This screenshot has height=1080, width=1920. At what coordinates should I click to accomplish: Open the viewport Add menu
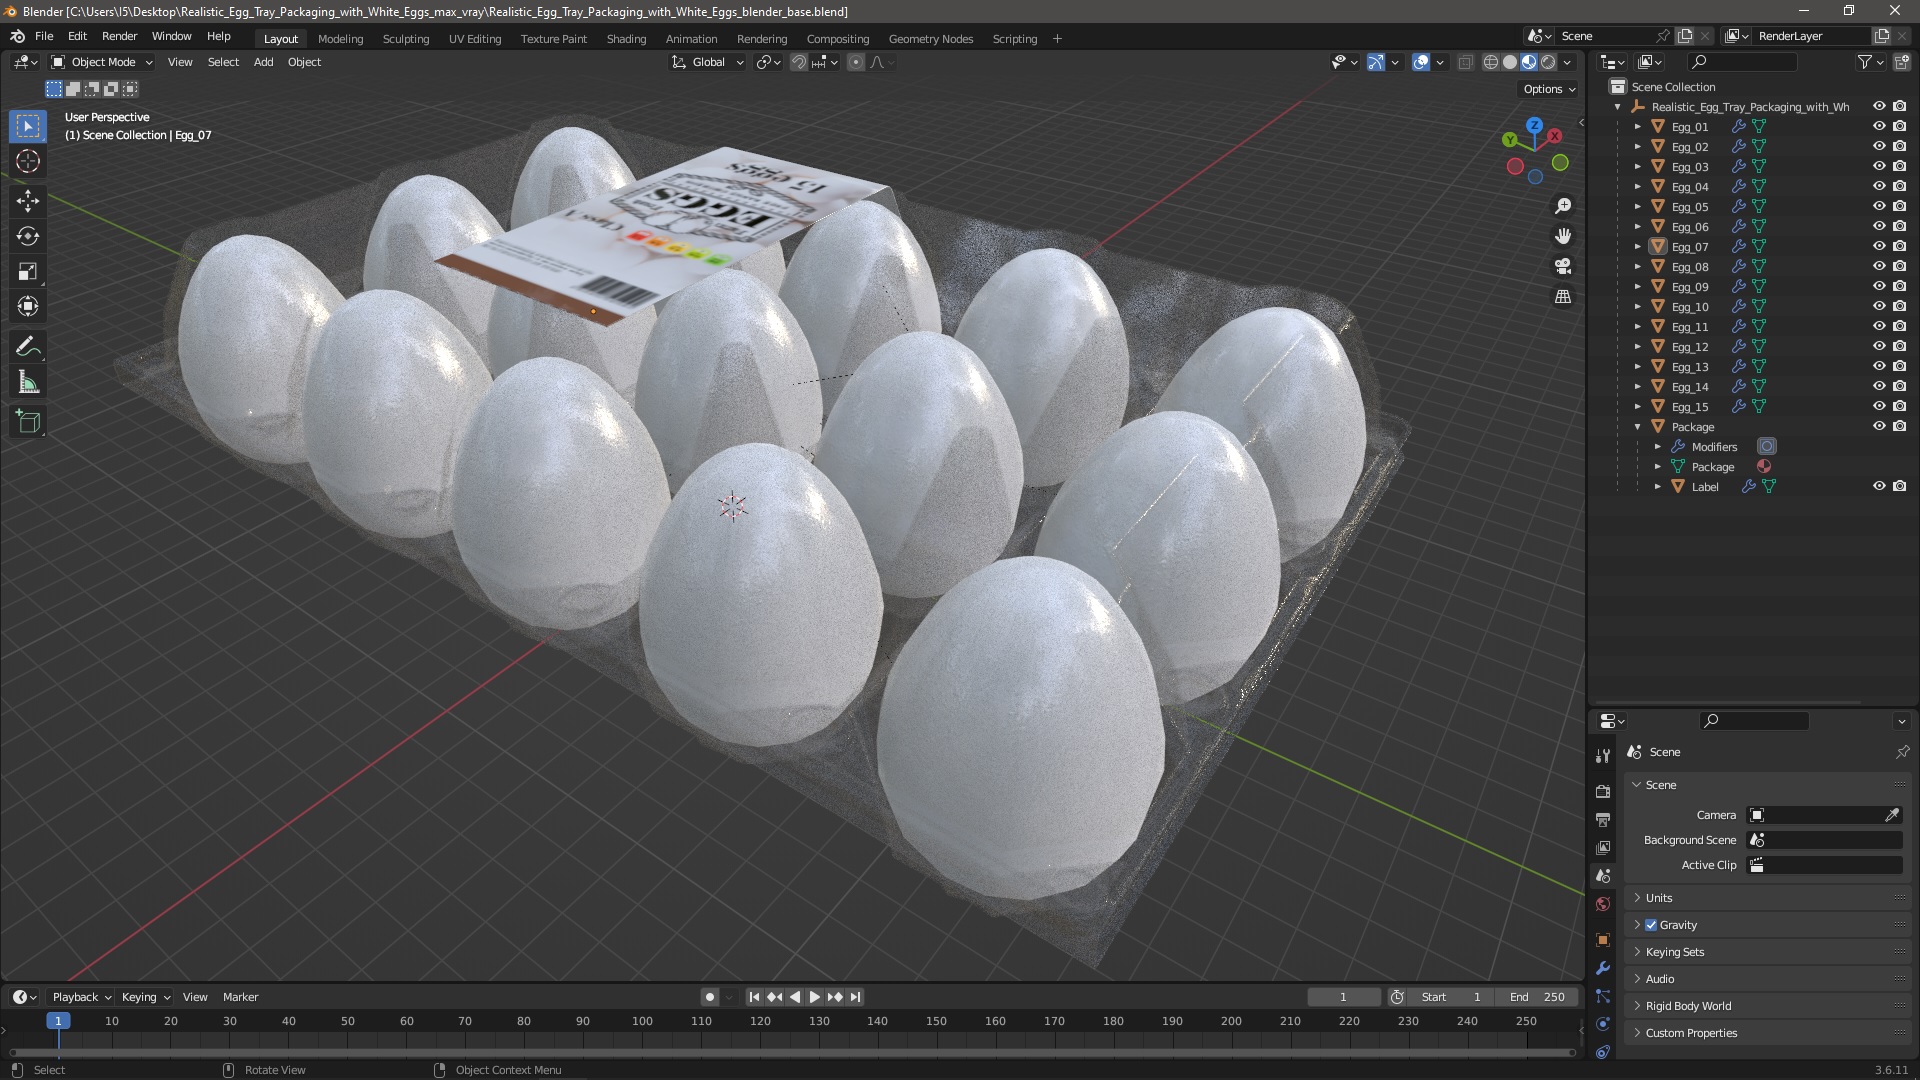tap(263, 62)
